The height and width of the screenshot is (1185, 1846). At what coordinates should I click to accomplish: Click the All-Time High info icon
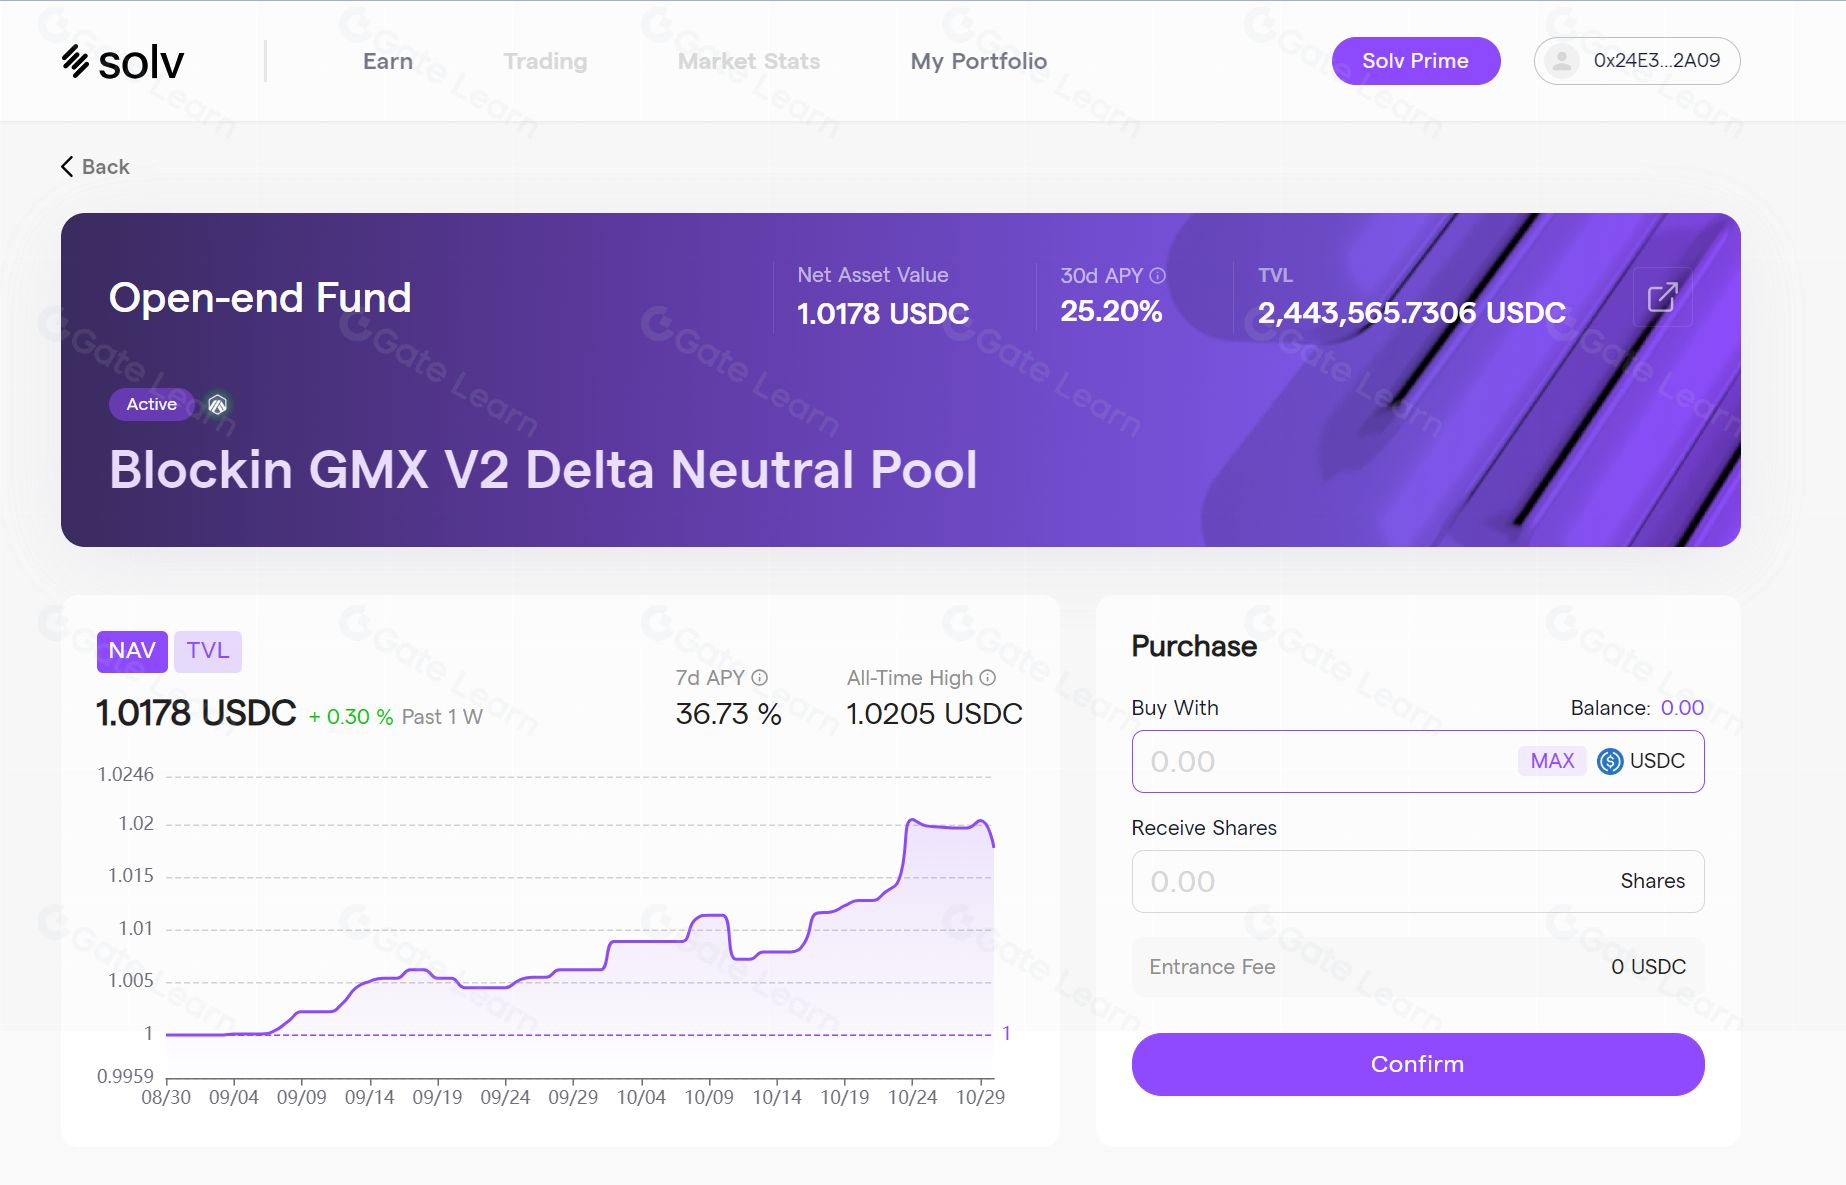point(987,677)
